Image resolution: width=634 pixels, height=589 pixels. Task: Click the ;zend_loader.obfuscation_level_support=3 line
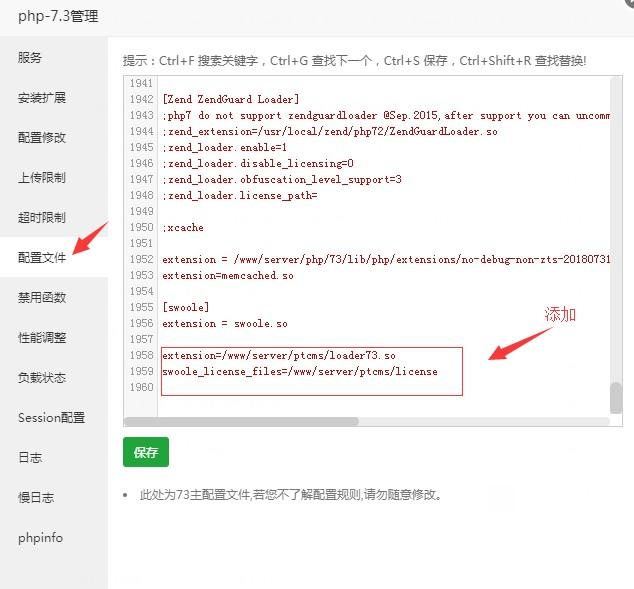(282, 179)
